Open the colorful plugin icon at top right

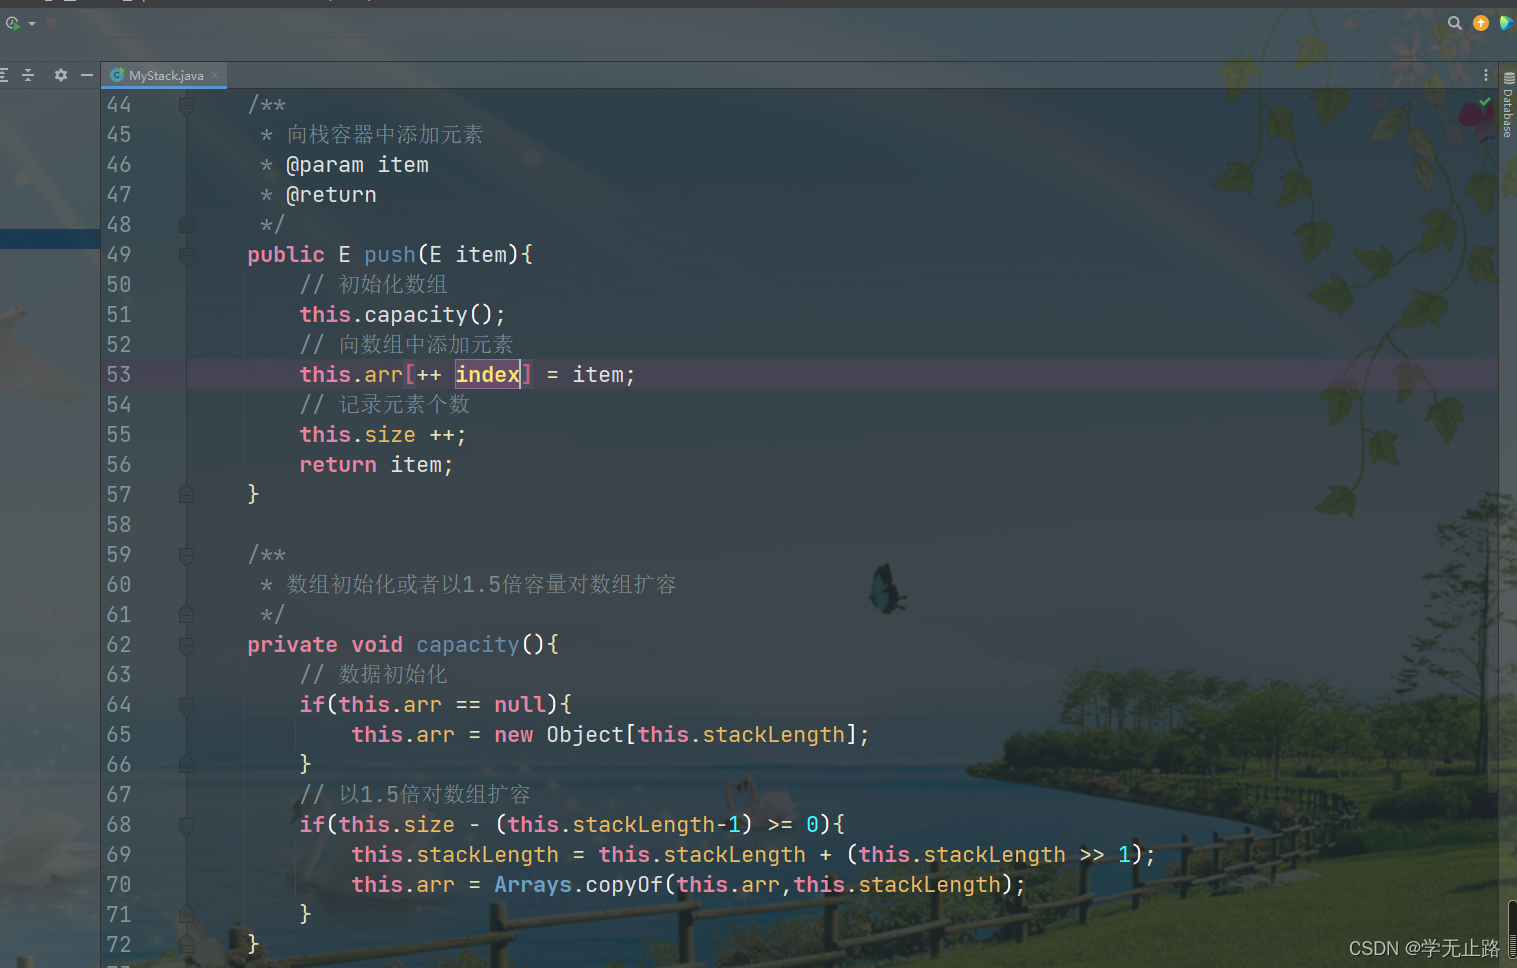[x=1506, y=23]
